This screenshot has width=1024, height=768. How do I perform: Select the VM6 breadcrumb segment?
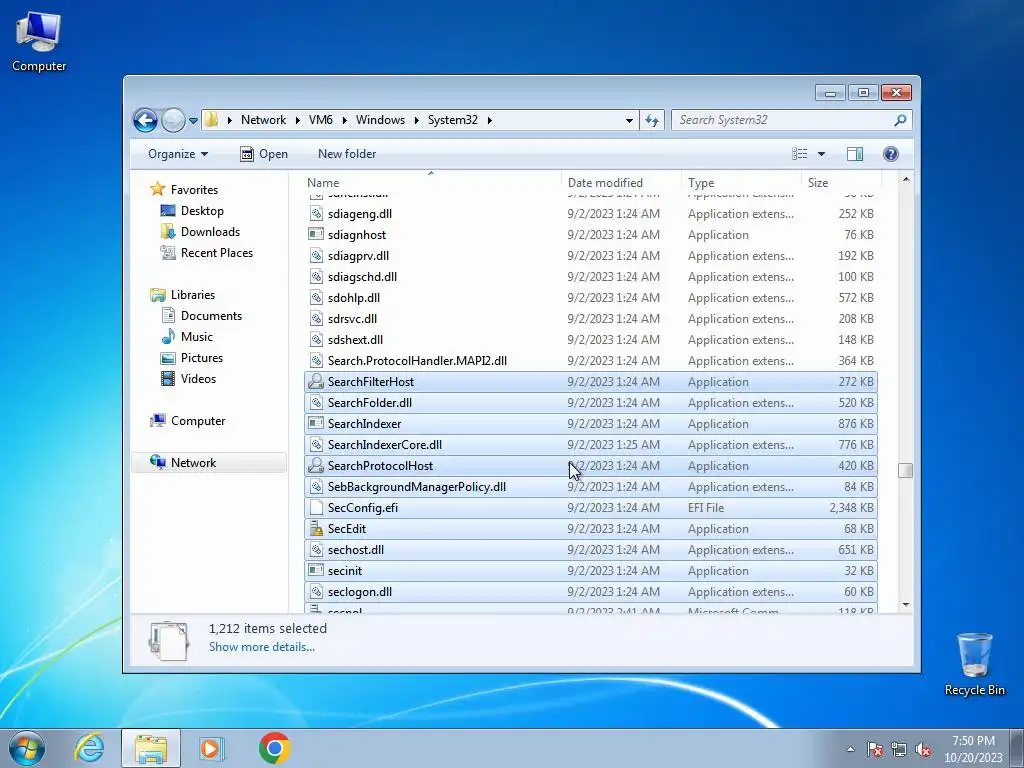[x=321, y=120]
